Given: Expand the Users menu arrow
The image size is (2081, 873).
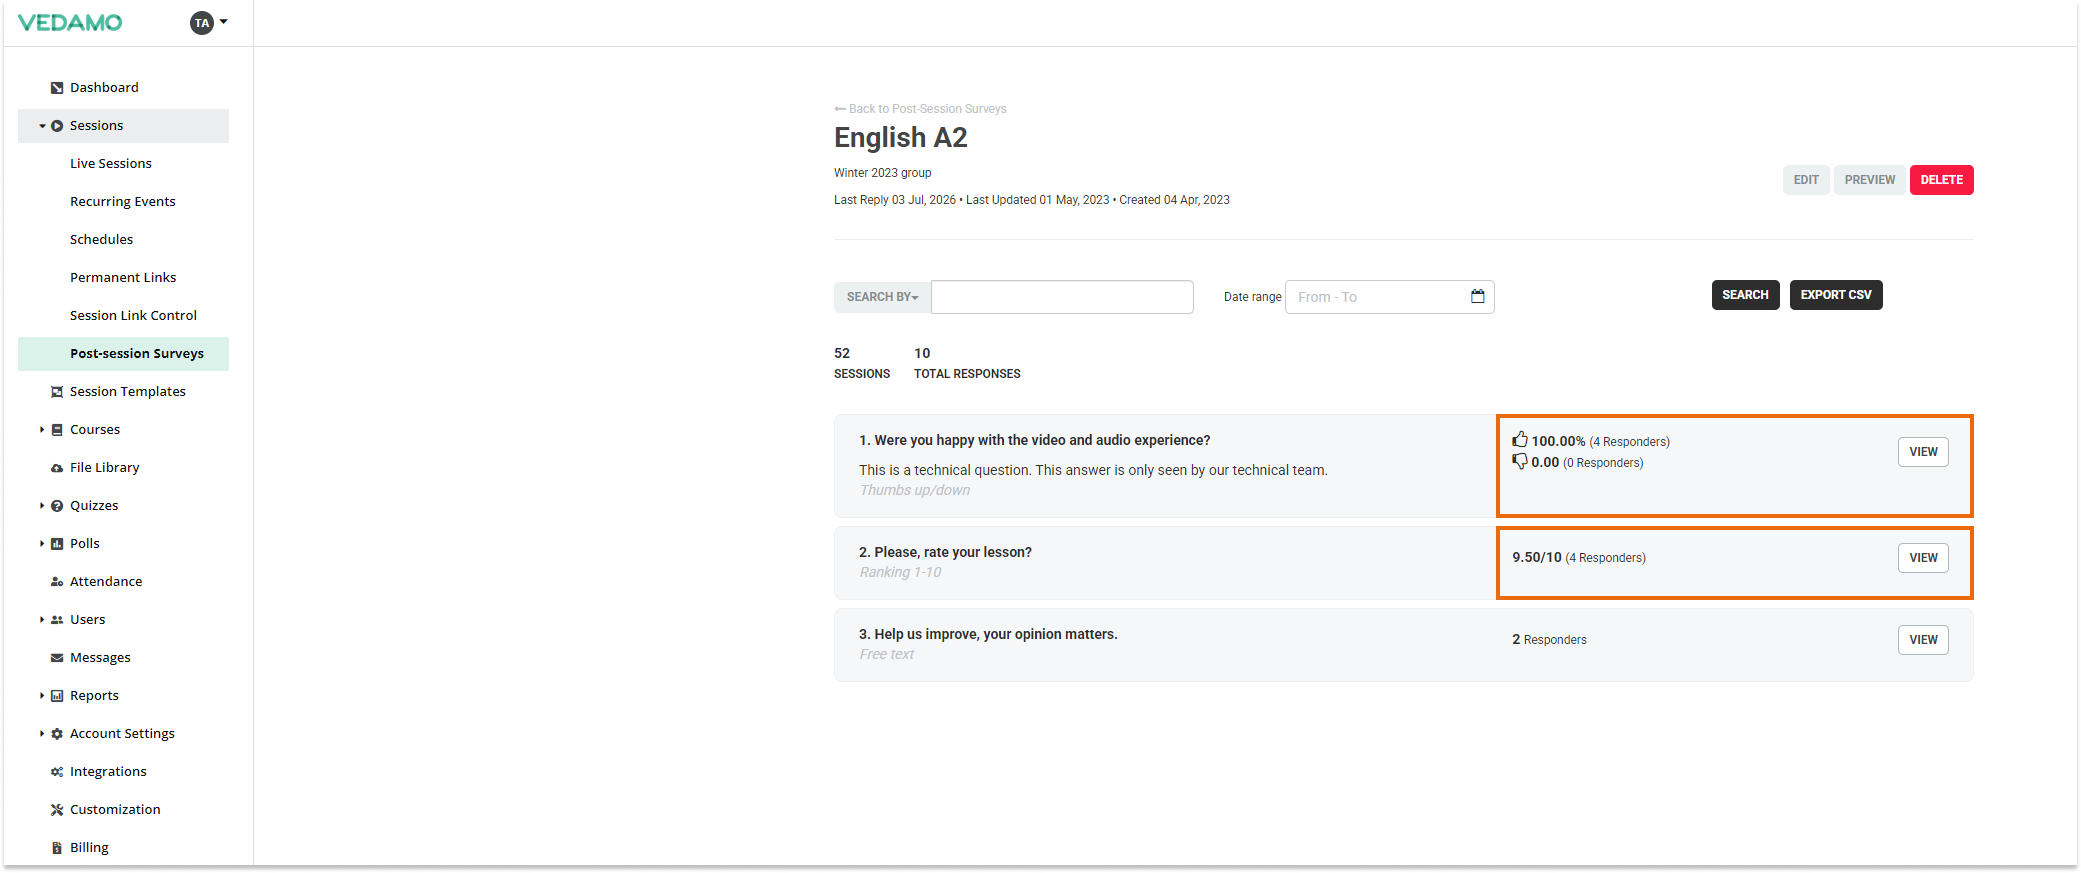Looking at the screenshot, I should tap(42, 620).
